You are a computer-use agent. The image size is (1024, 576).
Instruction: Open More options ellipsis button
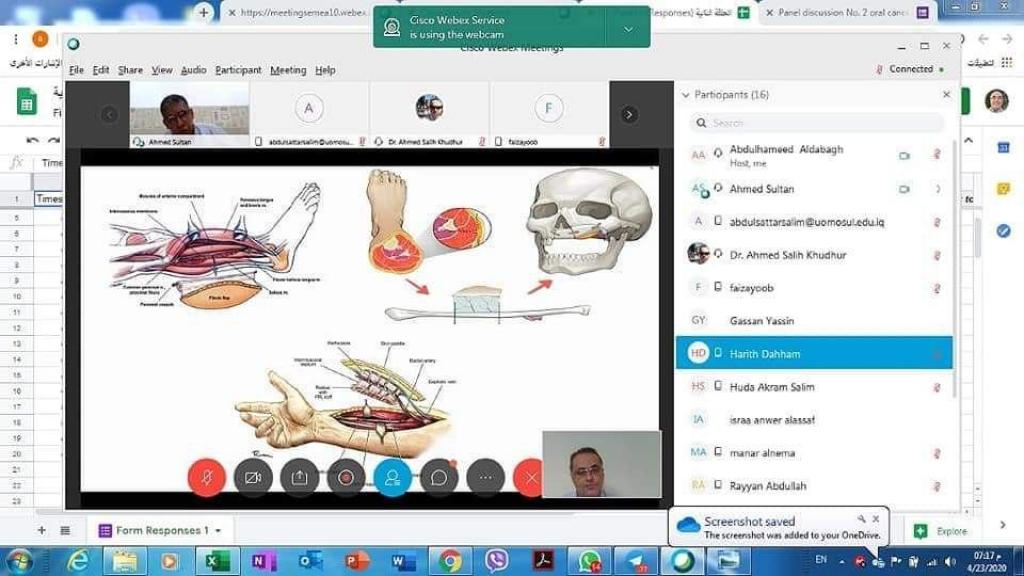(485, 478)
